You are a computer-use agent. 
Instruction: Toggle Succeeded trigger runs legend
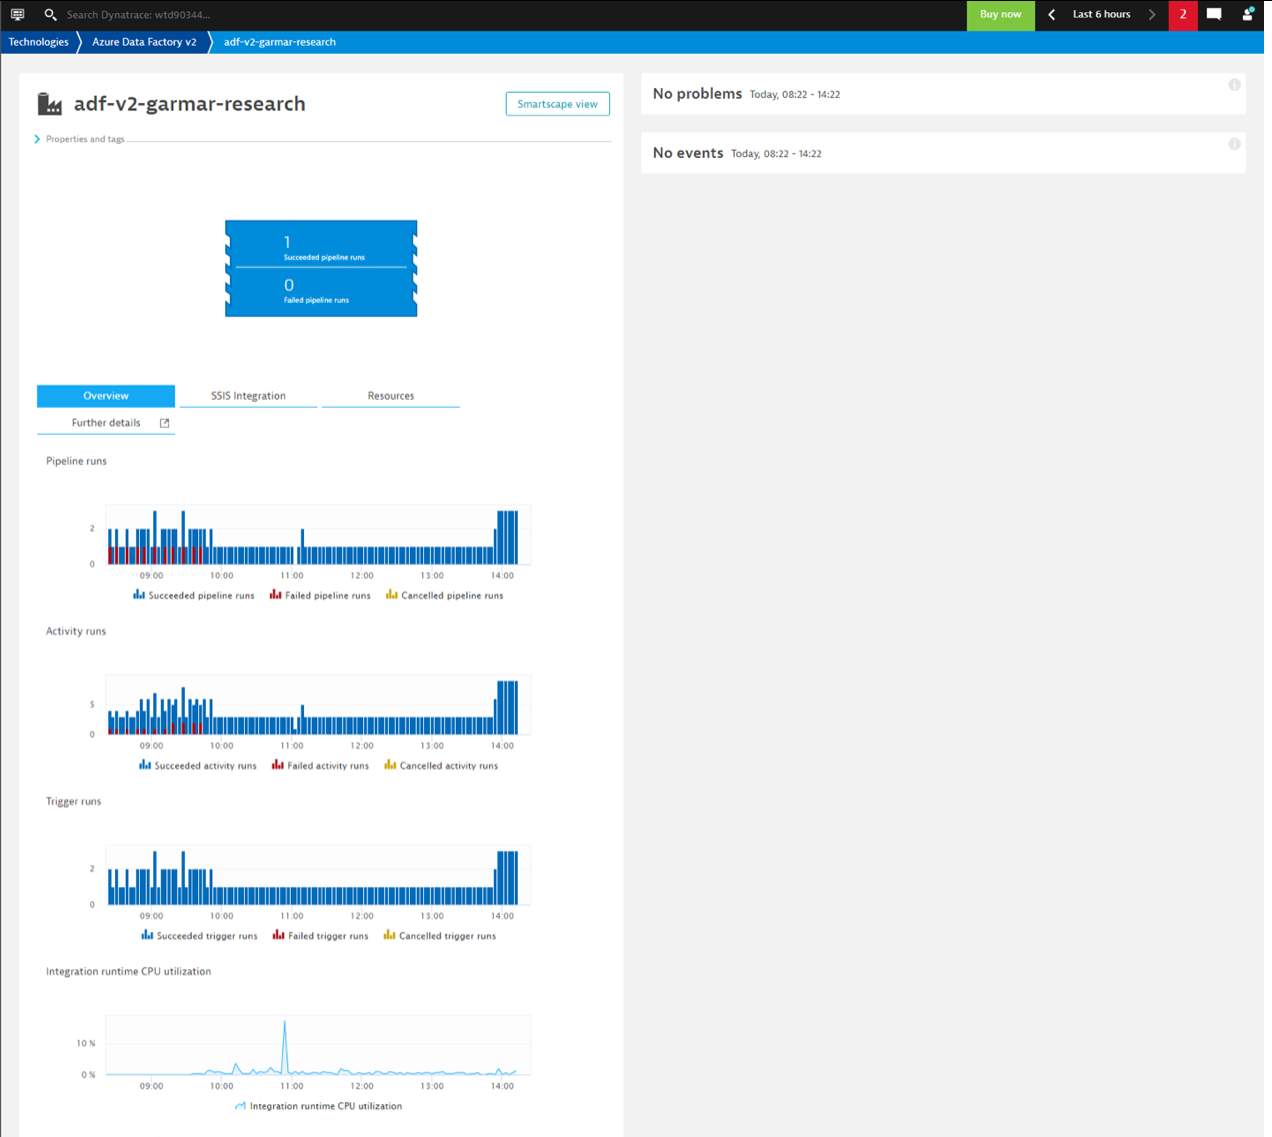tap(199, 935)
